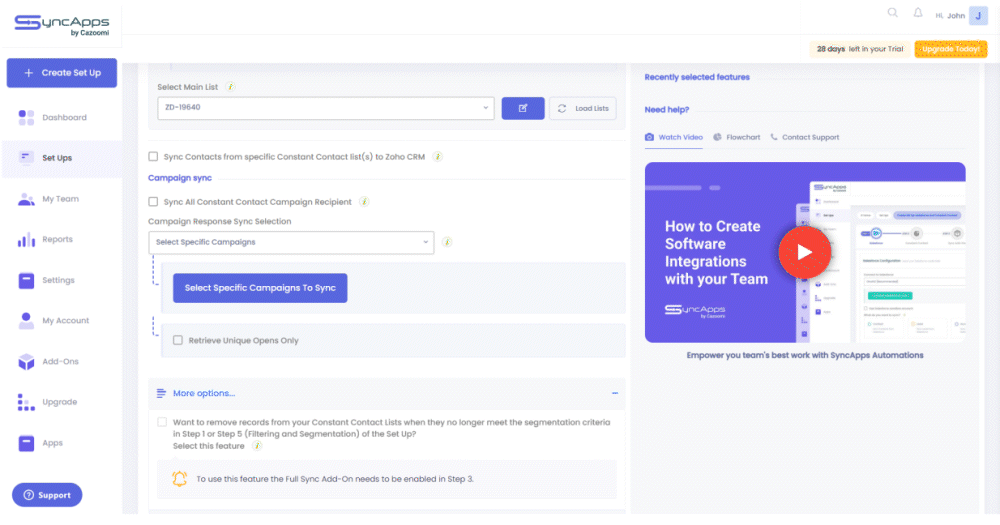The image size is (1000, 525).
Task: Click info icon next to Select Main List
Action: coord(230,87)
